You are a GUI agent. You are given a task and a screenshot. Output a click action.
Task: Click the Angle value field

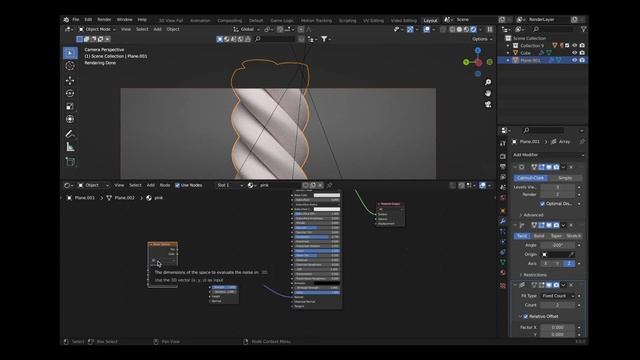[558, 245]
